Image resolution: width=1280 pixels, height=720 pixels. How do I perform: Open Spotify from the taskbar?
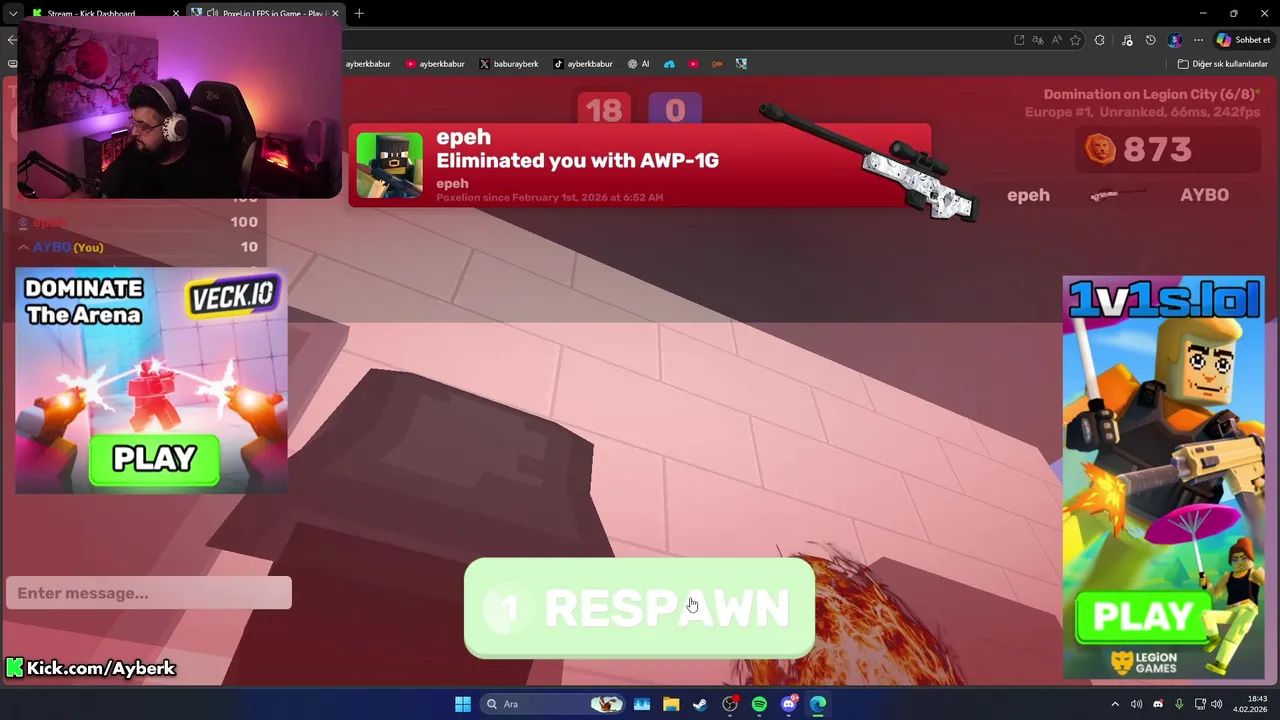tap(759, 704)
